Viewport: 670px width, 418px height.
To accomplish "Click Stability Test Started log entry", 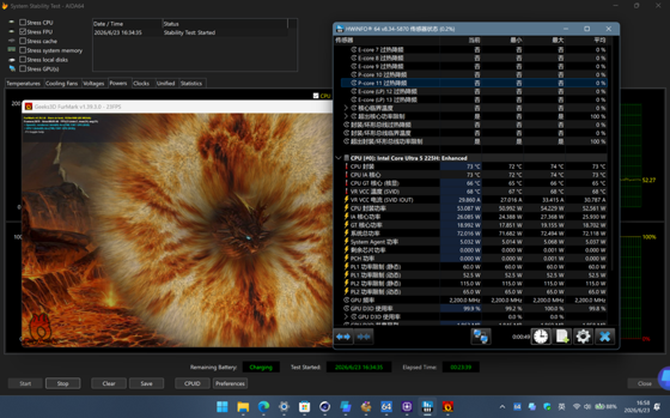I will 190,32.
